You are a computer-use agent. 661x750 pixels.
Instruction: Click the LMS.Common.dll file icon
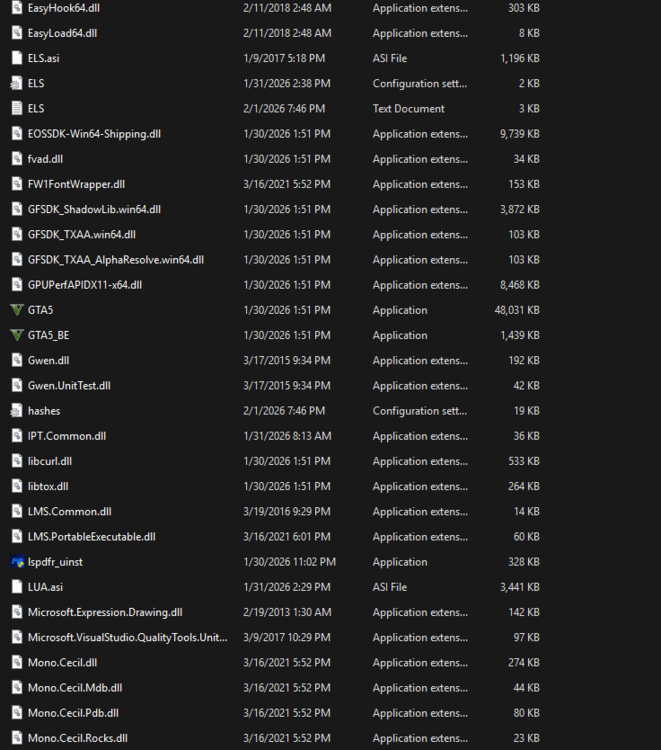click(x=17, y=511)
